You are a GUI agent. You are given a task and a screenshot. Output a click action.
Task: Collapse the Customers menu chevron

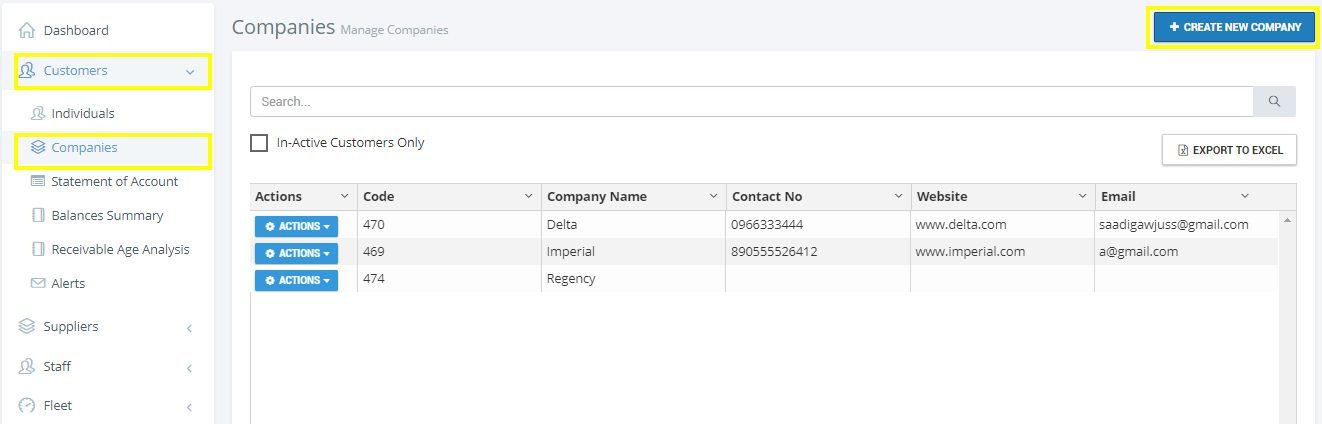[x=190, y=72]
